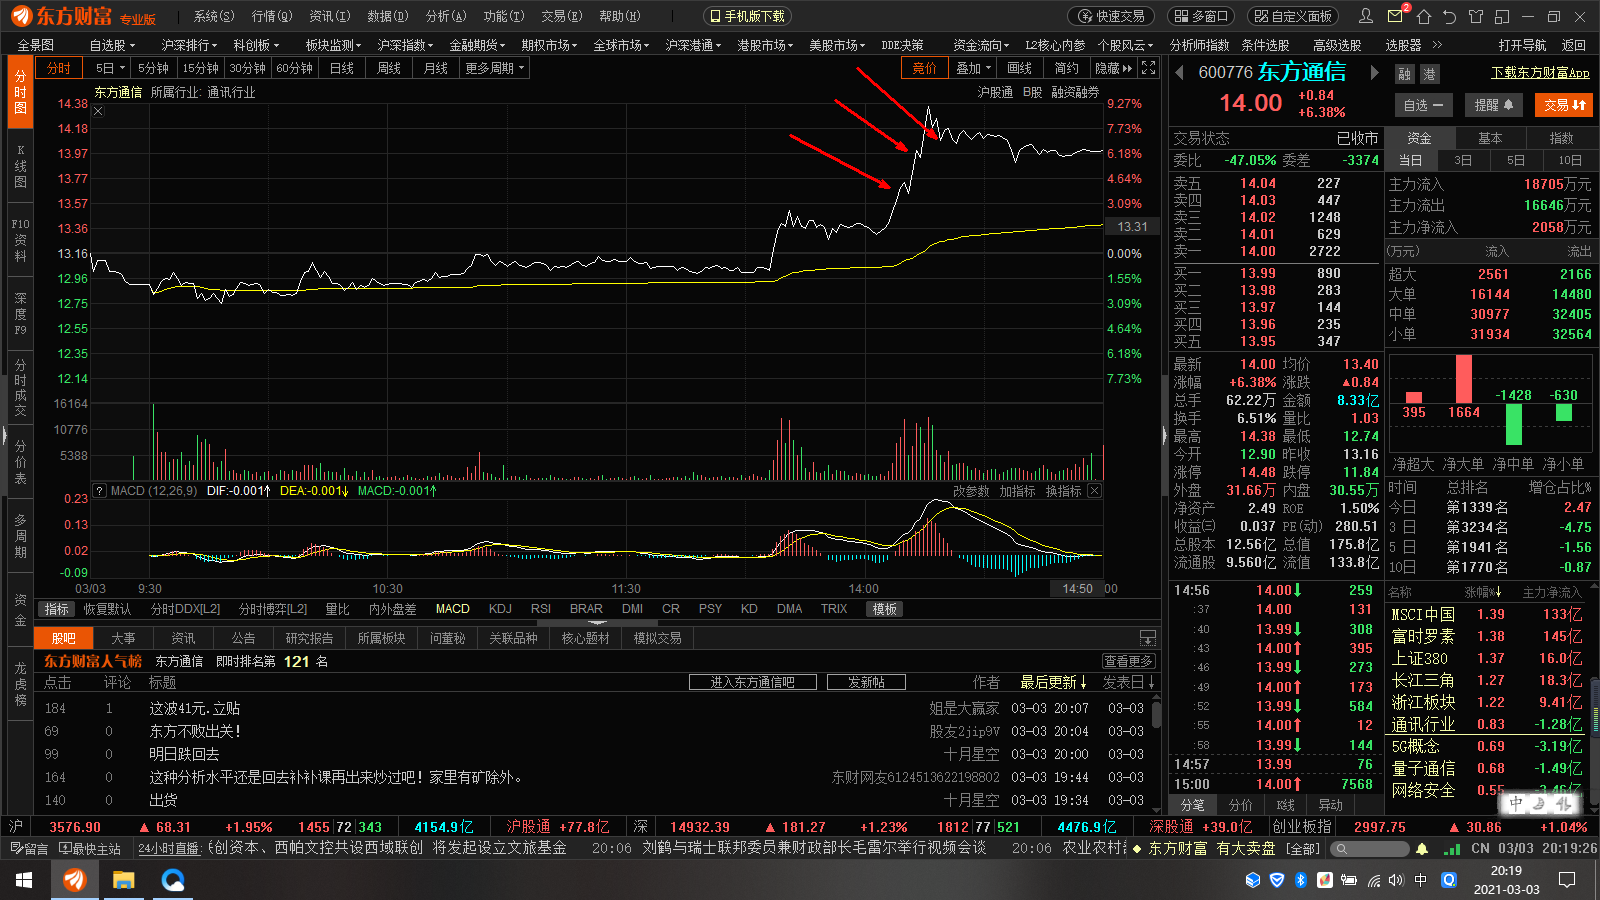Click the undo back arrow icon
This screenshot has height=900, width=1600.
(x=1450, y=16)
